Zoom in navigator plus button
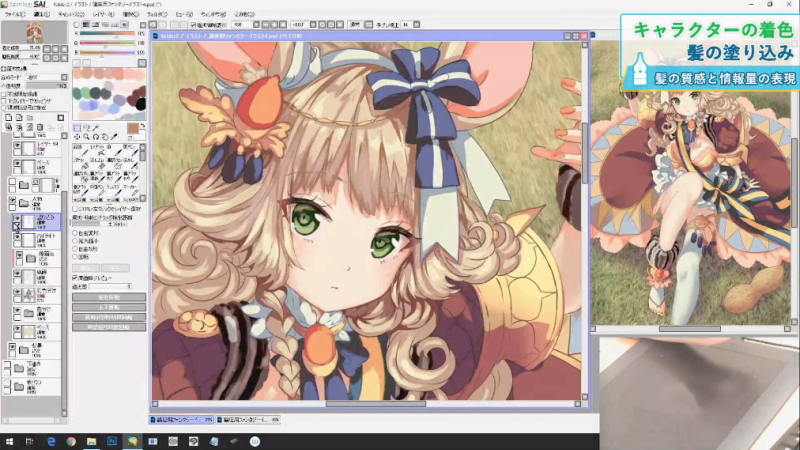 (x=55, y=49)
